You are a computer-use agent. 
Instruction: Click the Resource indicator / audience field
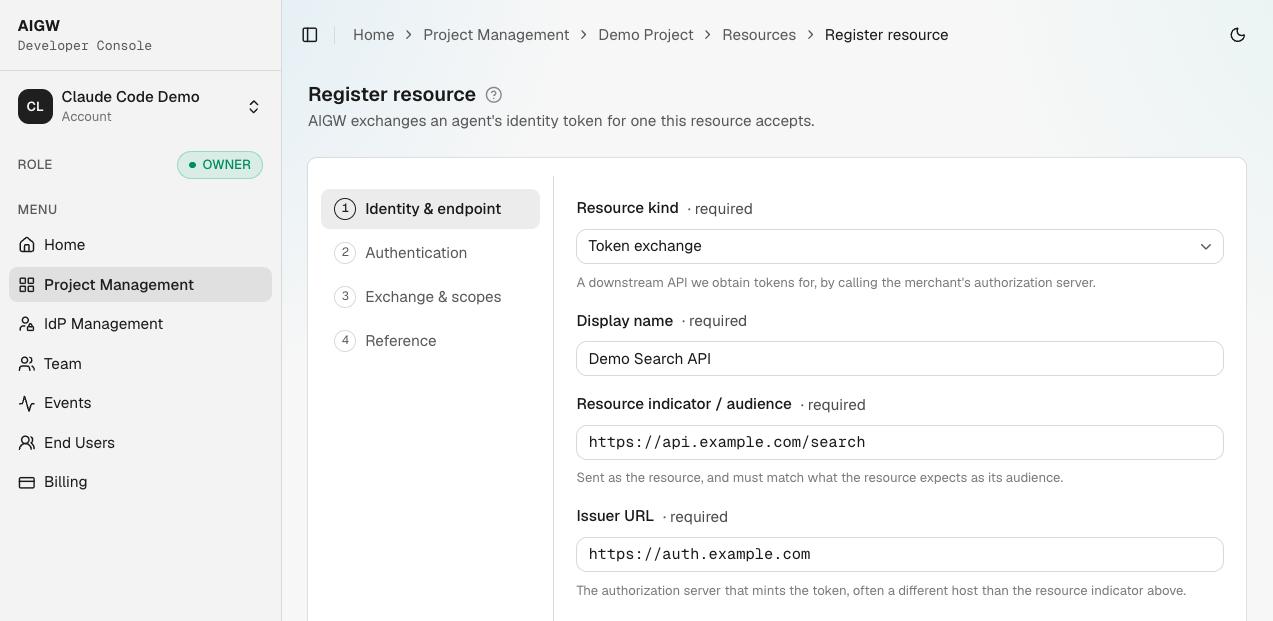point(900,443)
